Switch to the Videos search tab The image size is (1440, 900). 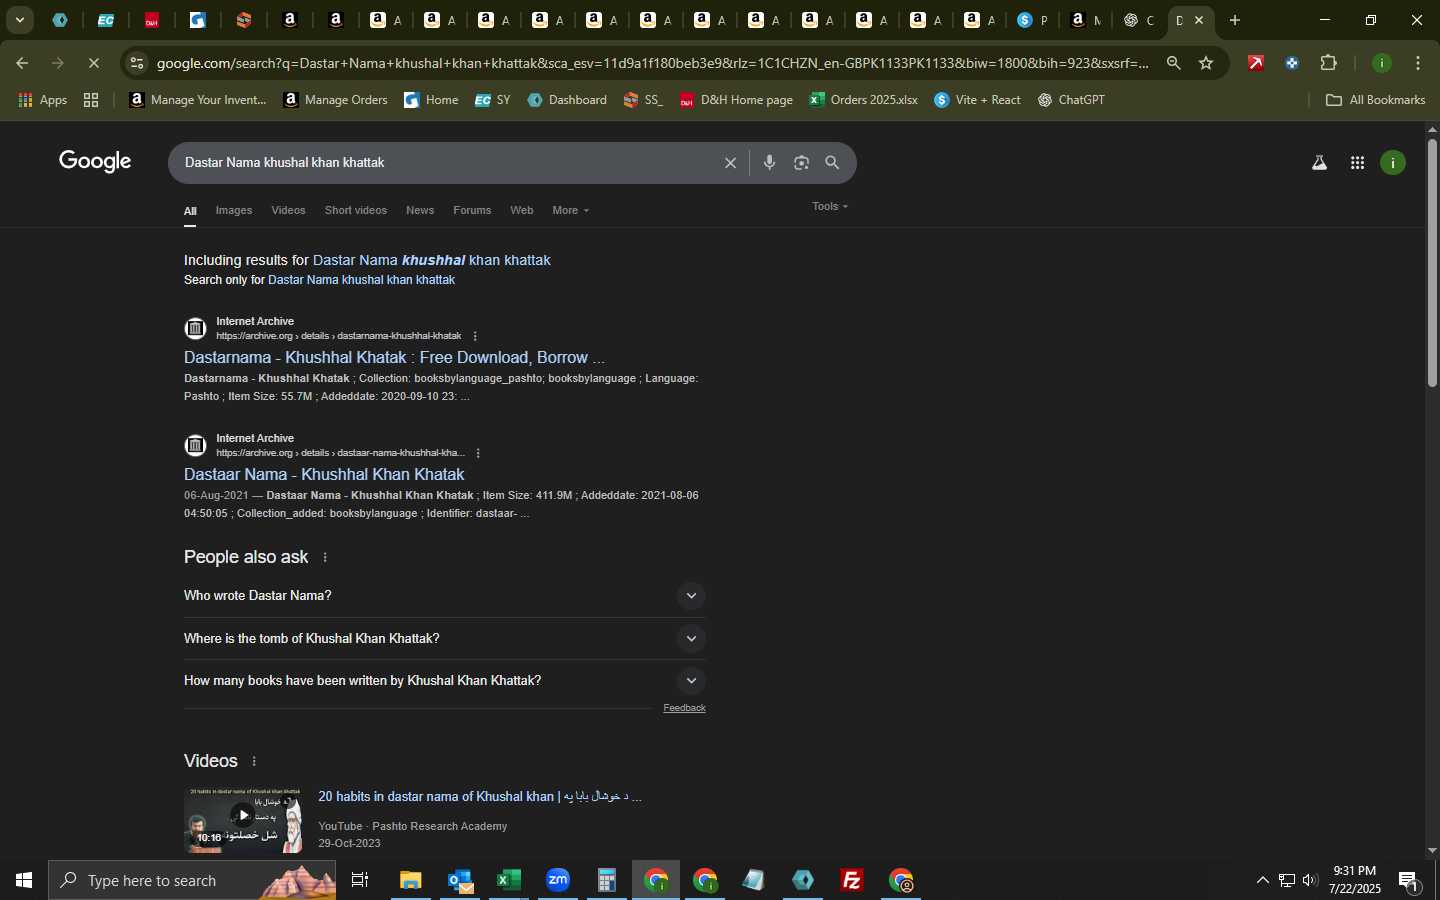coord(288,210)
